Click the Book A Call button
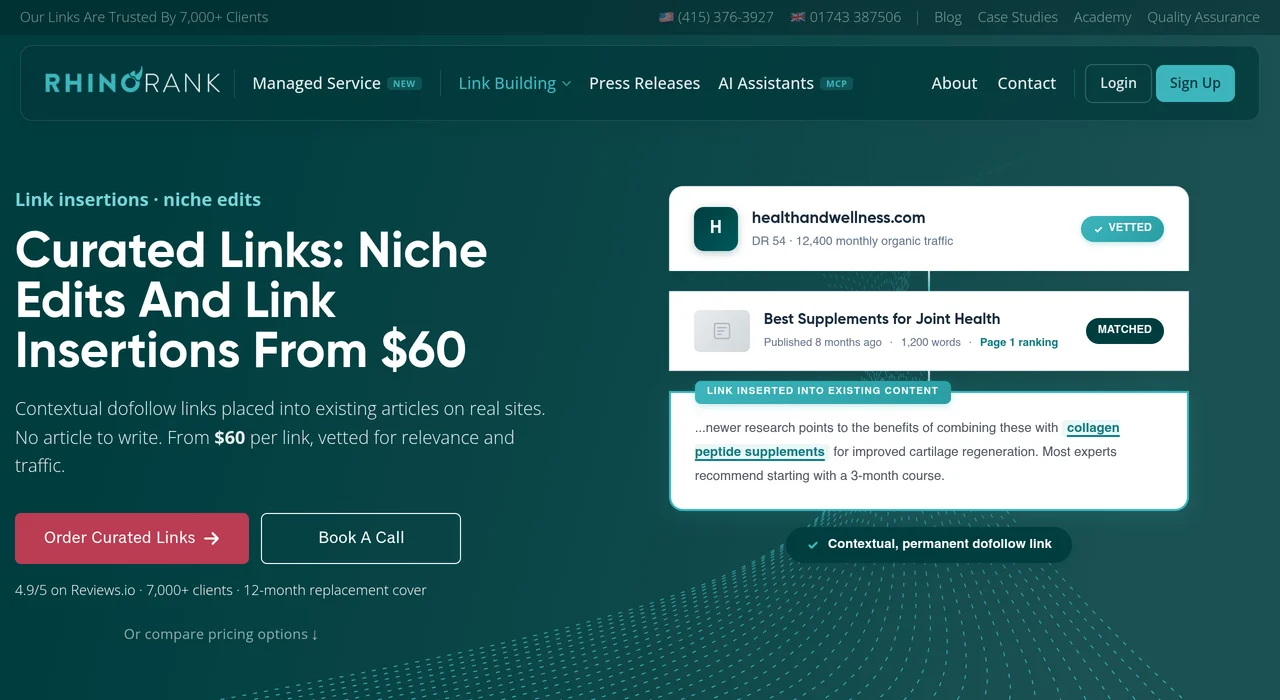 pos(361,538)
